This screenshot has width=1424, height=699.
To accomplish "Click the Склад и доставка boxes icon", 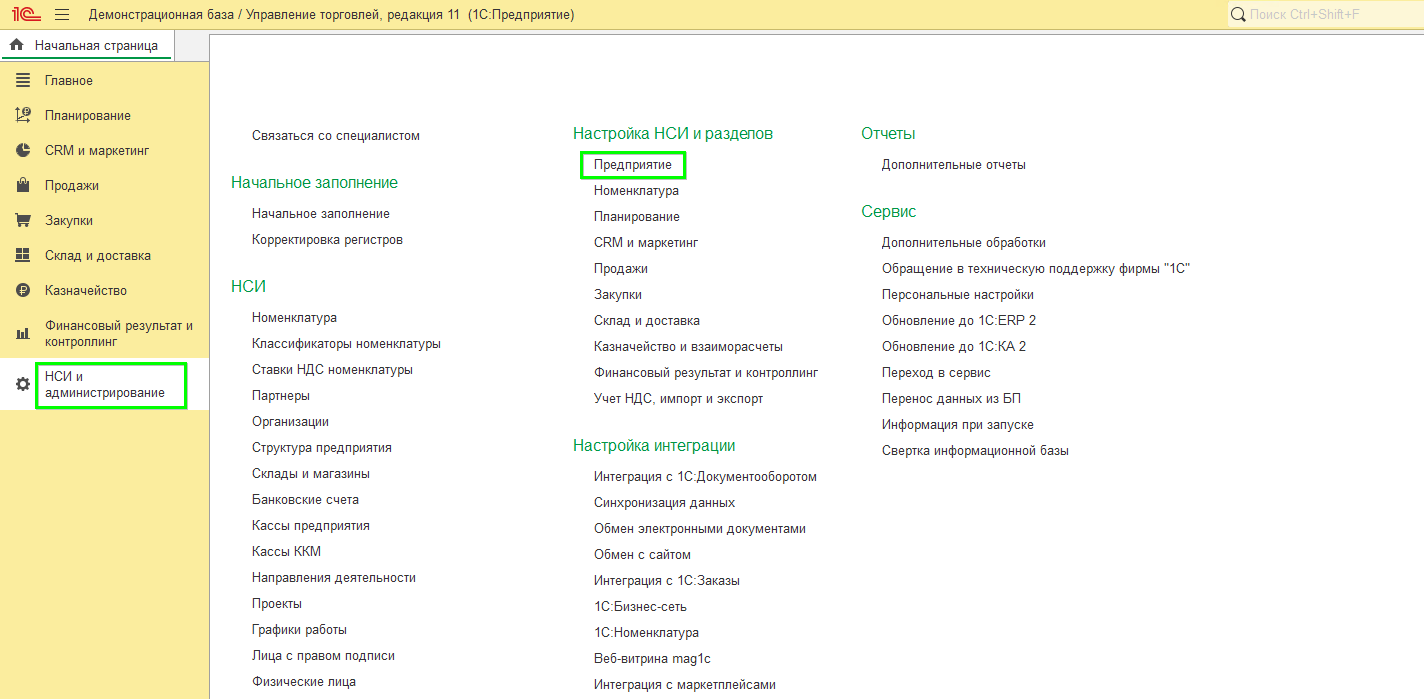I will pyautogui.click(x=23, y=255).
